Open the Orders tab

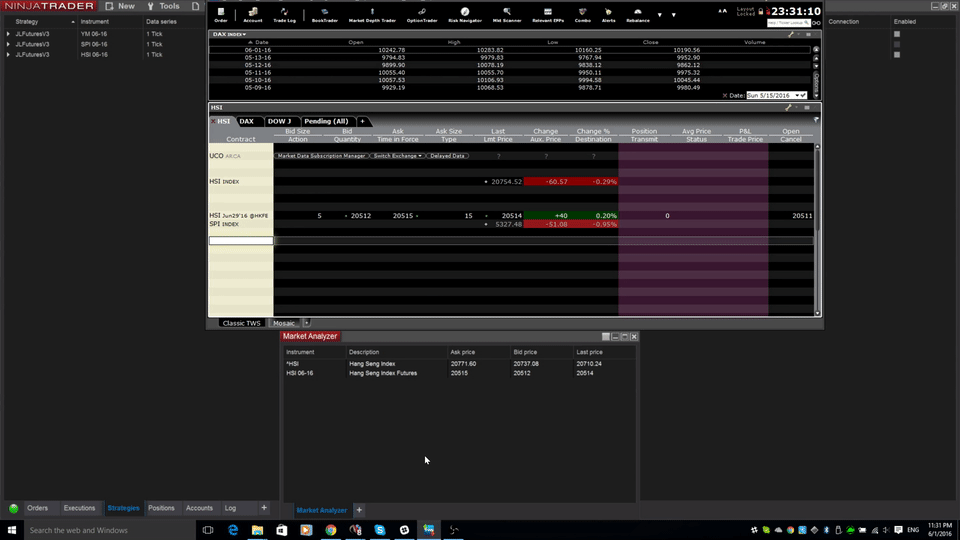(x=37, y=508)
